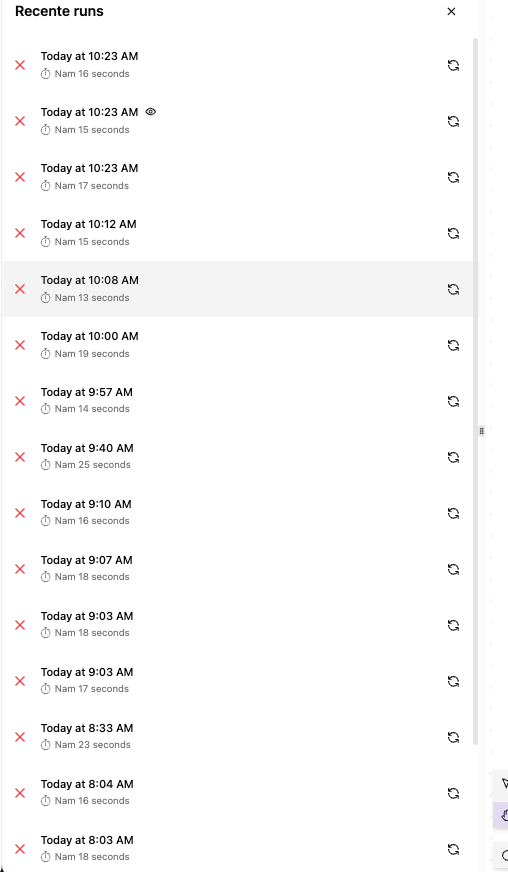This screenshot has height=872, width=508.
Task: Rerun the 10:23 AM run lasting 16 seconds
Action: point(453,66)
